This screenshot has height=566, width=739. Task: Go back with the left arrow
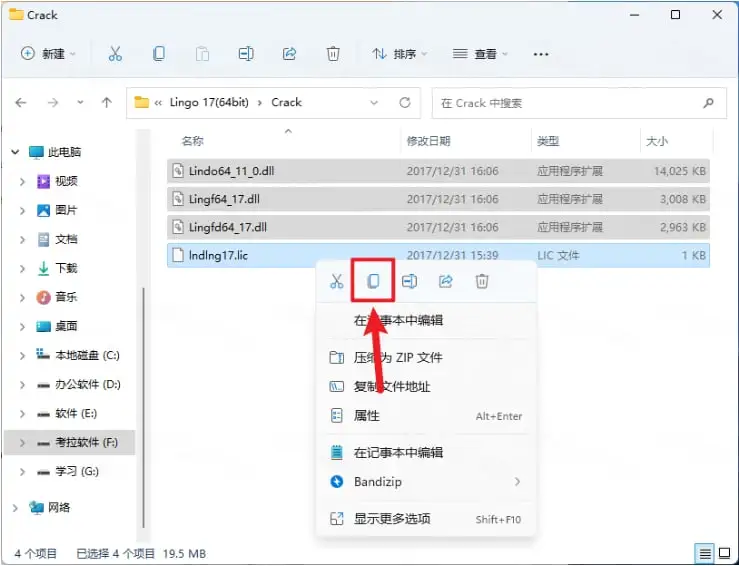pos(21,102)
